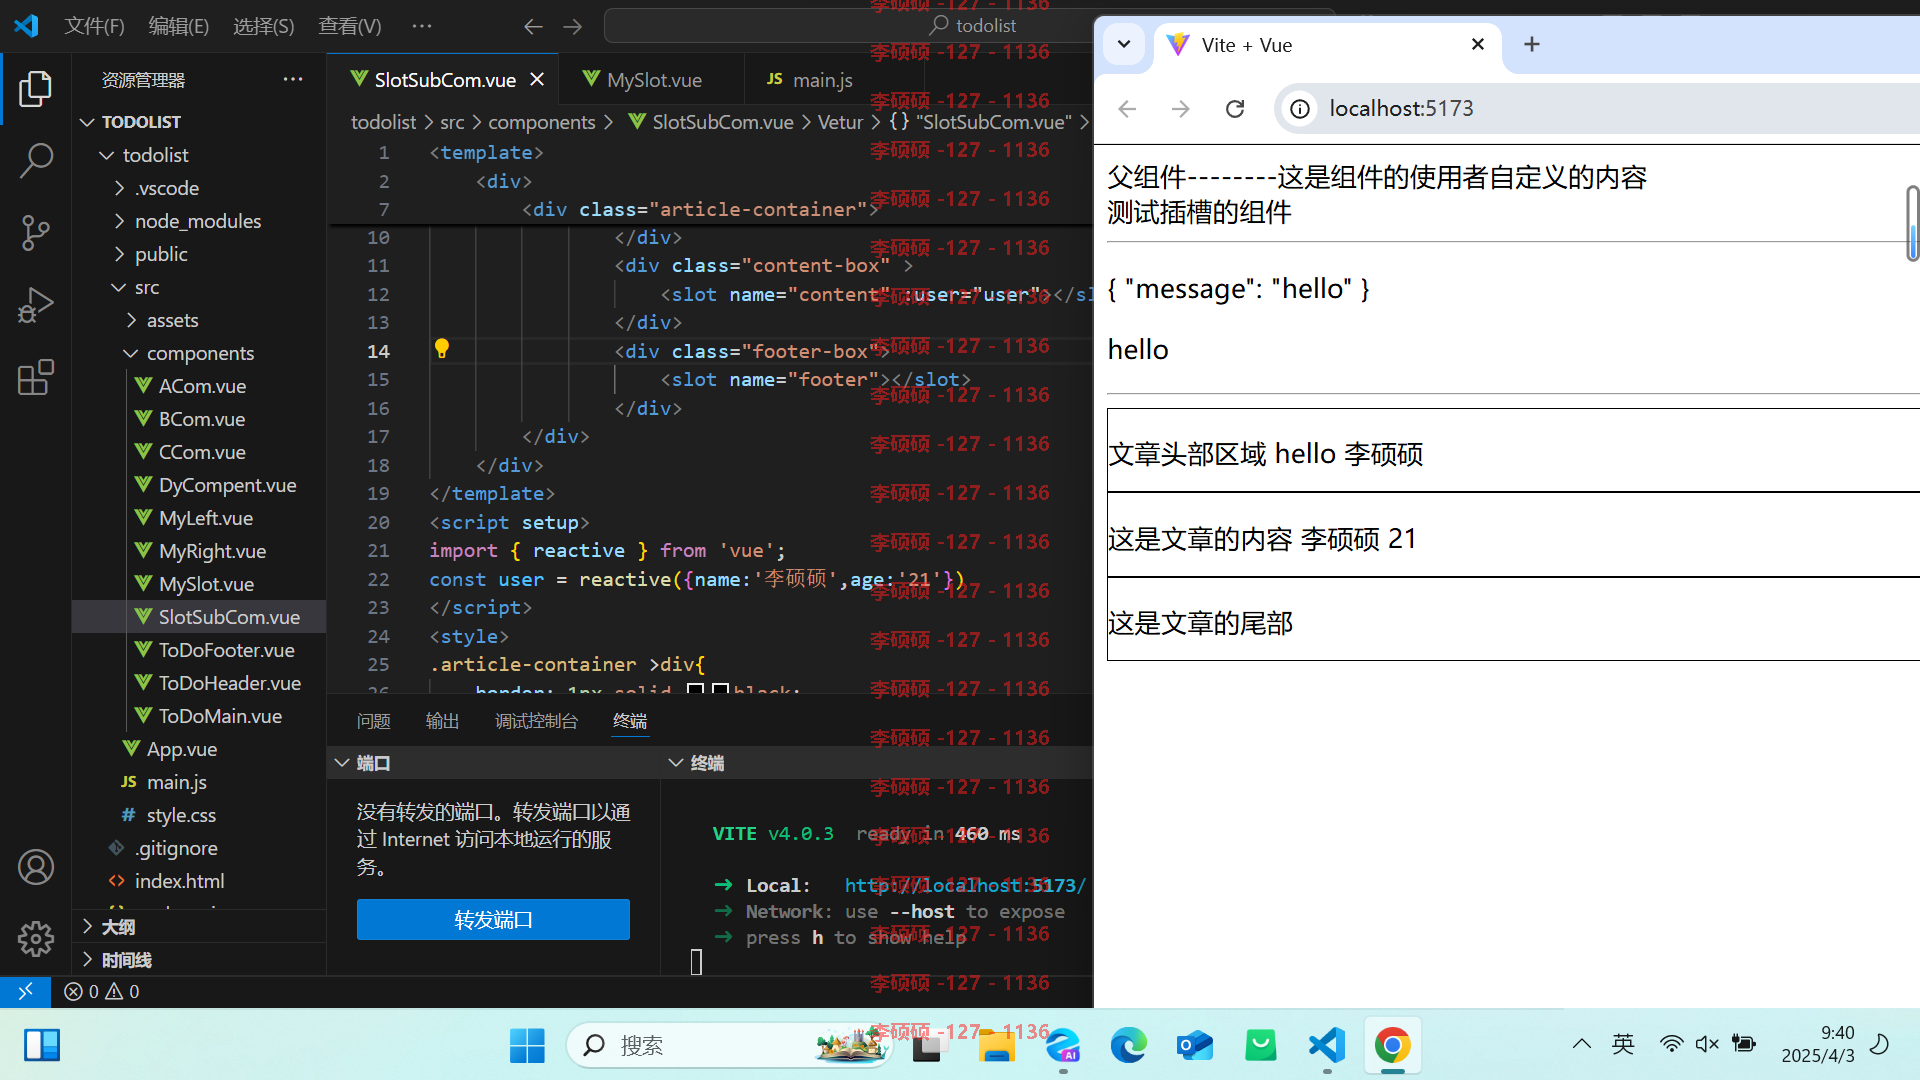Switch to MySlot.vue editor tab
Image resolution: width=1920 pixels, height=1080 pixels.
click(652, 79)
